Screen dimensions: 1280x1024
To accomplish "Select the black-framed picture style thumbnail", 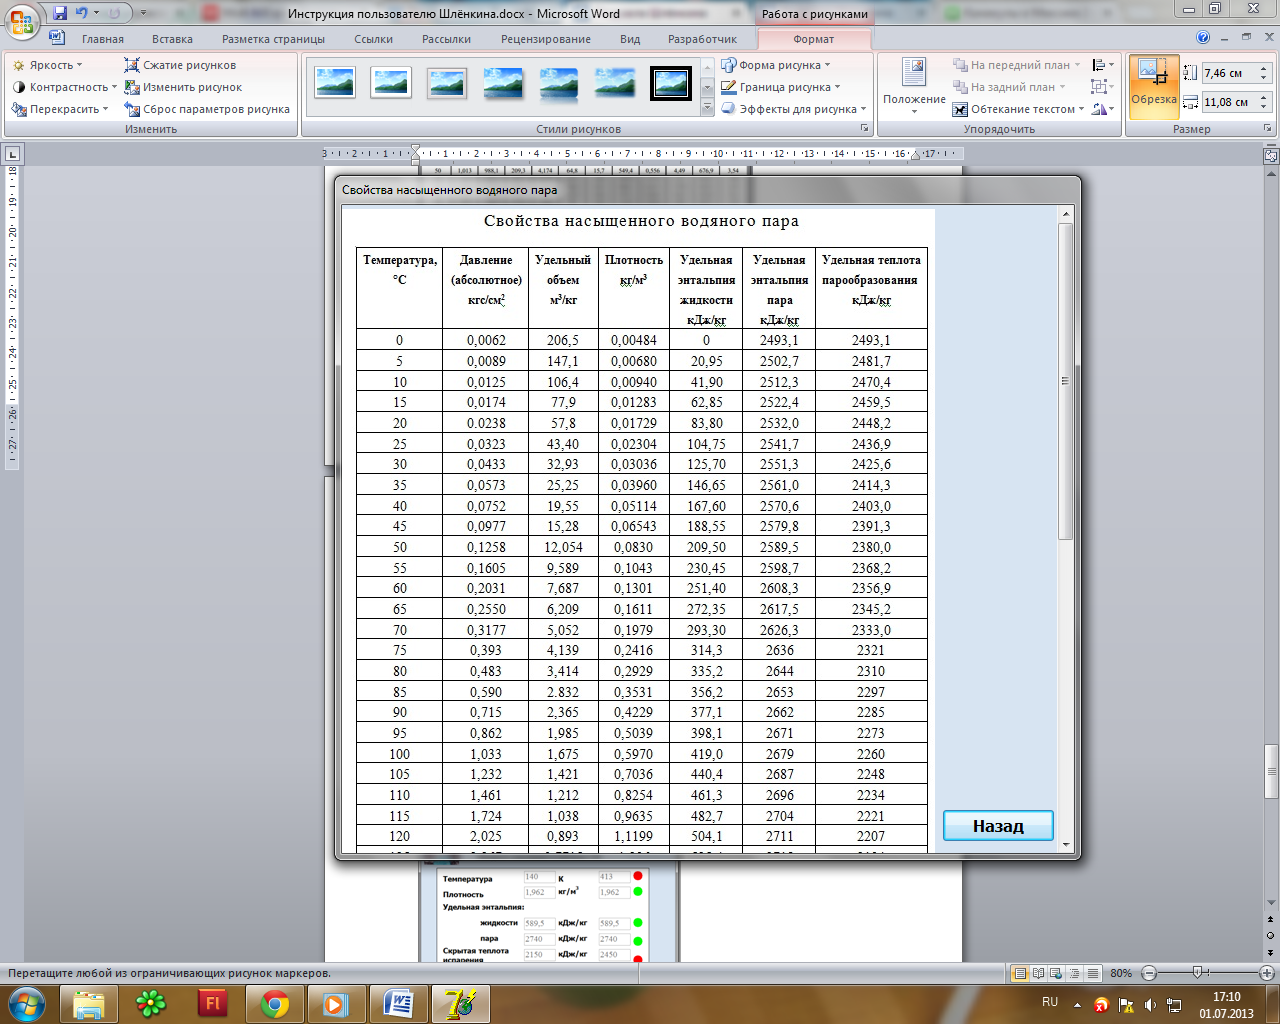I will [671, 83].
